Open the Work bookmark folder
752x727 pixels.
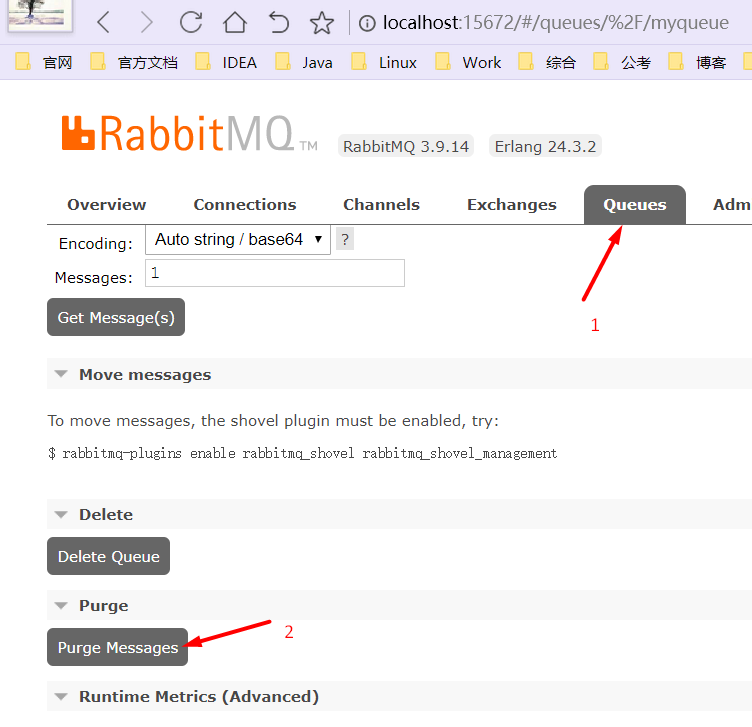click(468, 62)
